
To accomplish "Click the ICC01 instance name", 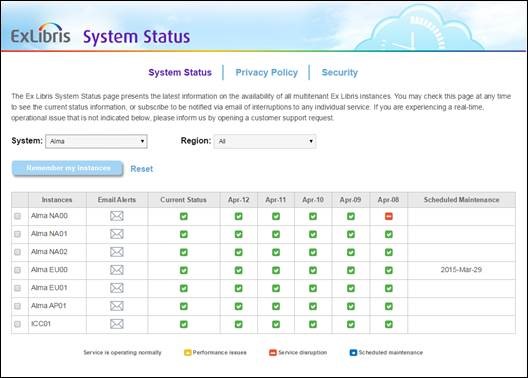I will 41,323.
